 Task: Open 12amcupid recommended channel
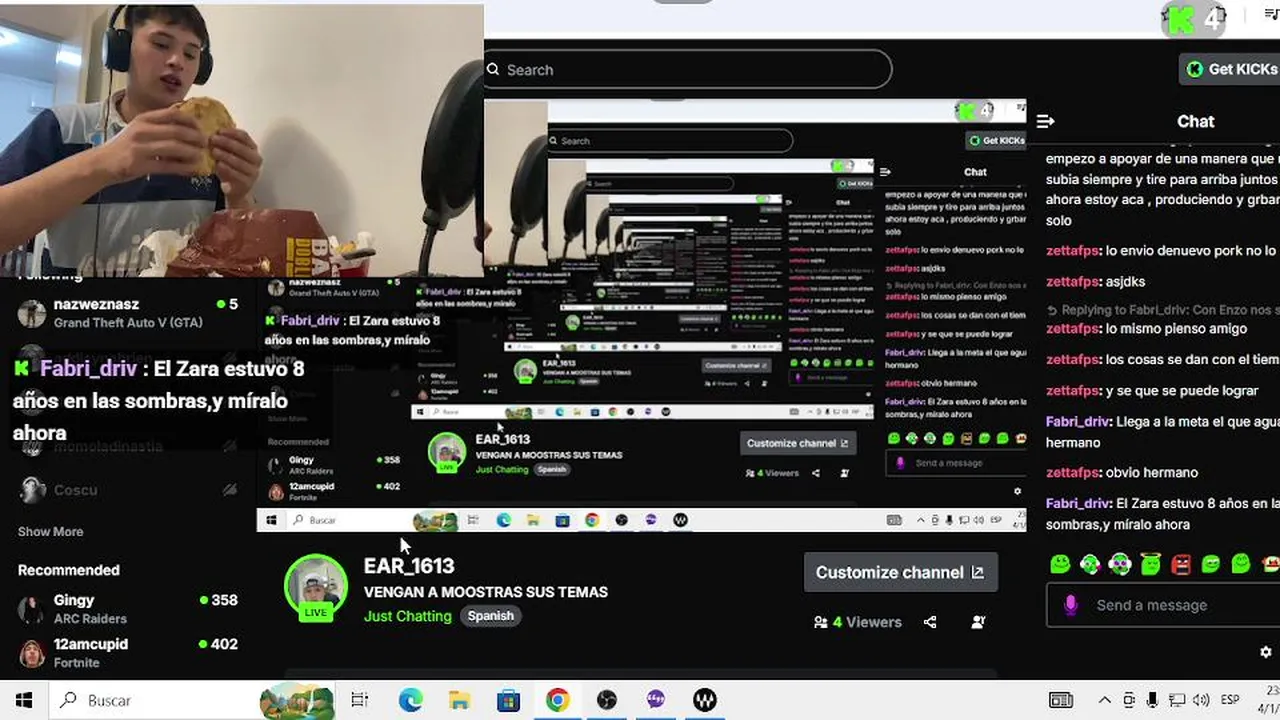[x=128, y=653]
